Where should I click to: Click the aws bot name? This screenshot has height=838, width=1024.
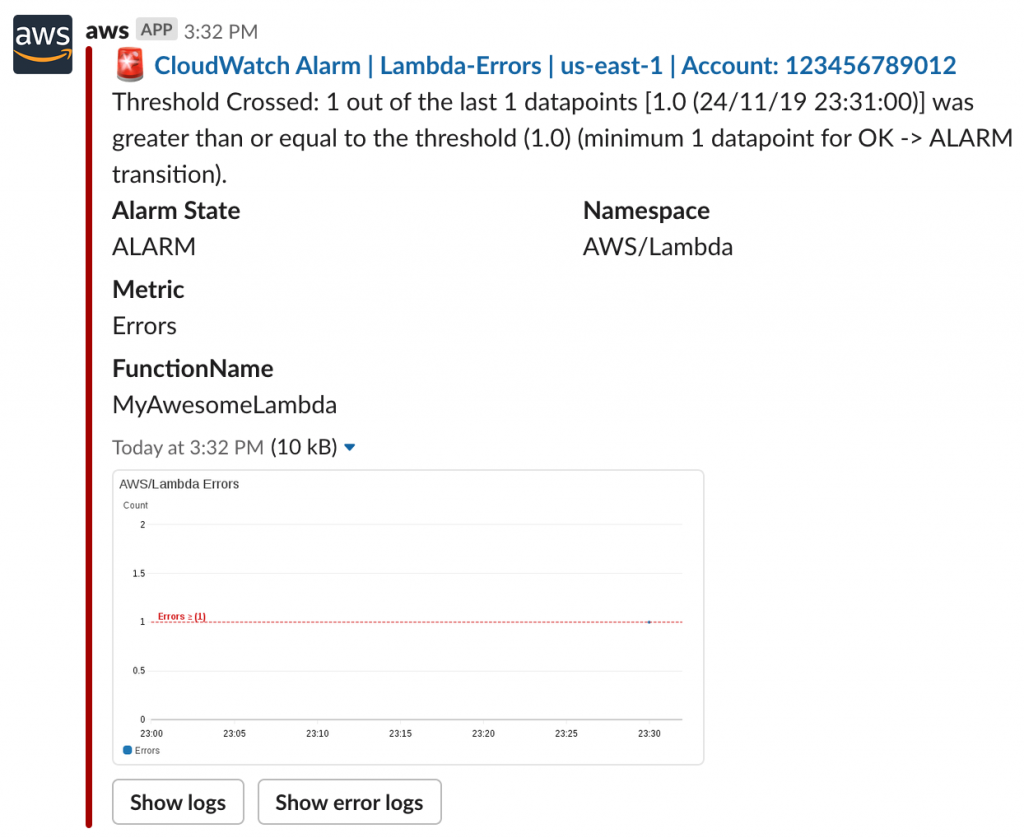click(x=106, y=30)
